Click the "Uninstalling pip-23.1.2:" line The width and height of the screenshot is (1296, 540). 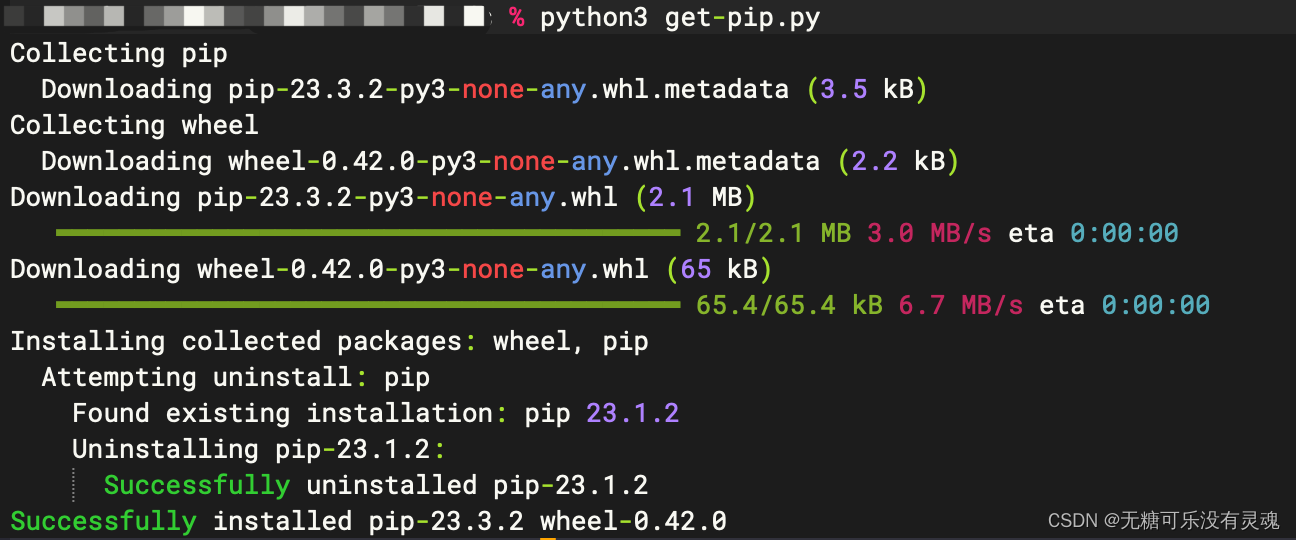tap(259, 449)
